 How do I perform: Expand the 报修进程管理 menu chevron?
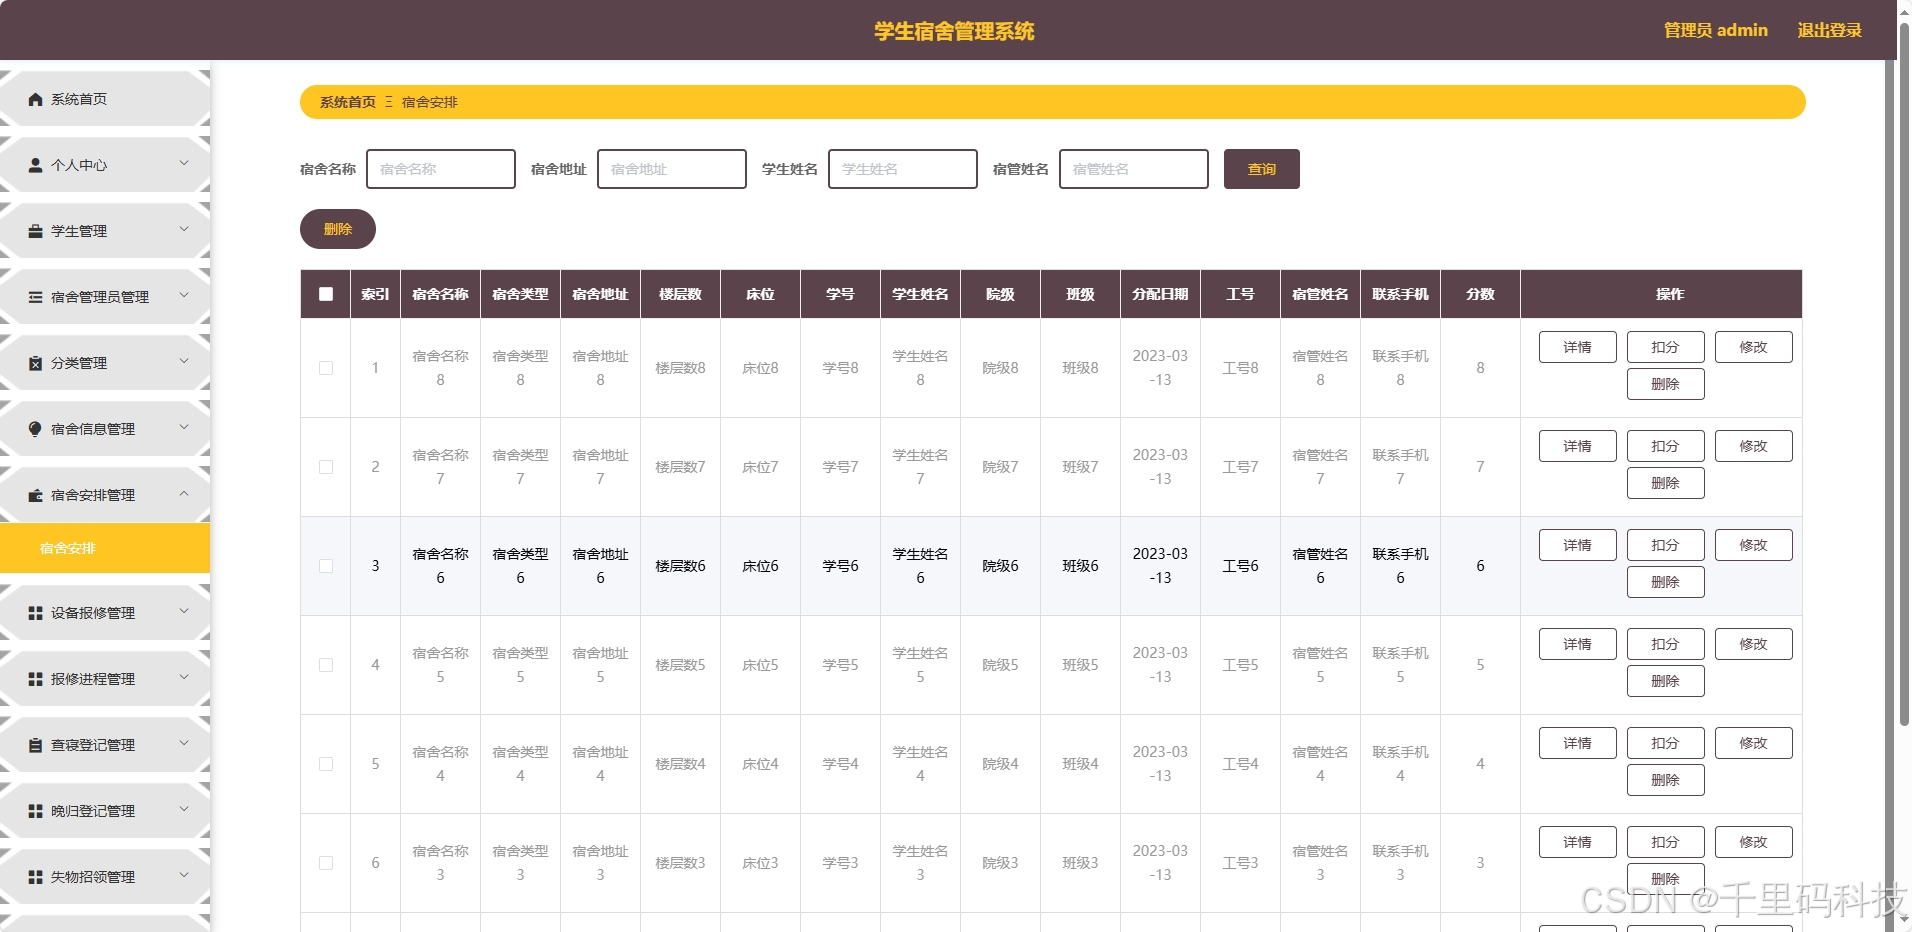[x=184, y=677]
